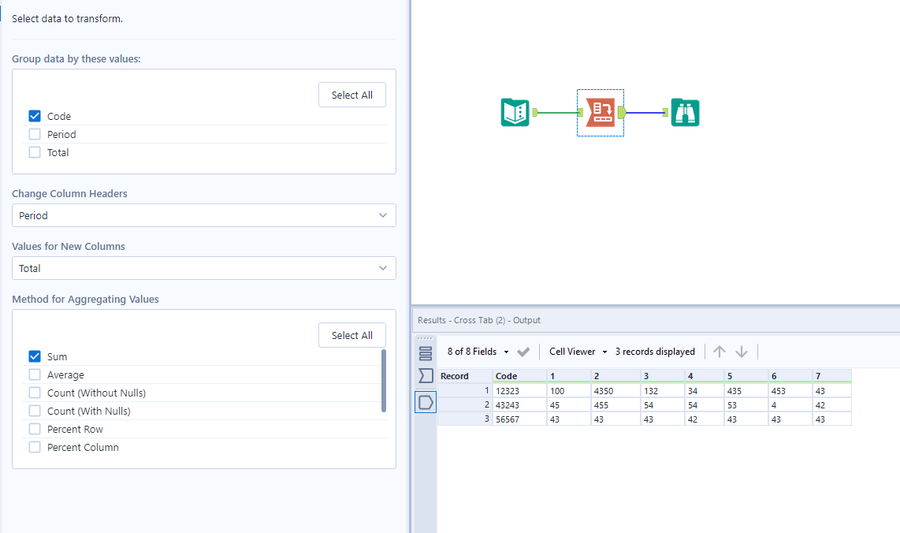Click column header 1 in results
Image resolution: width=900 pixels, height=533 pixels.
[x=569, y=376]
